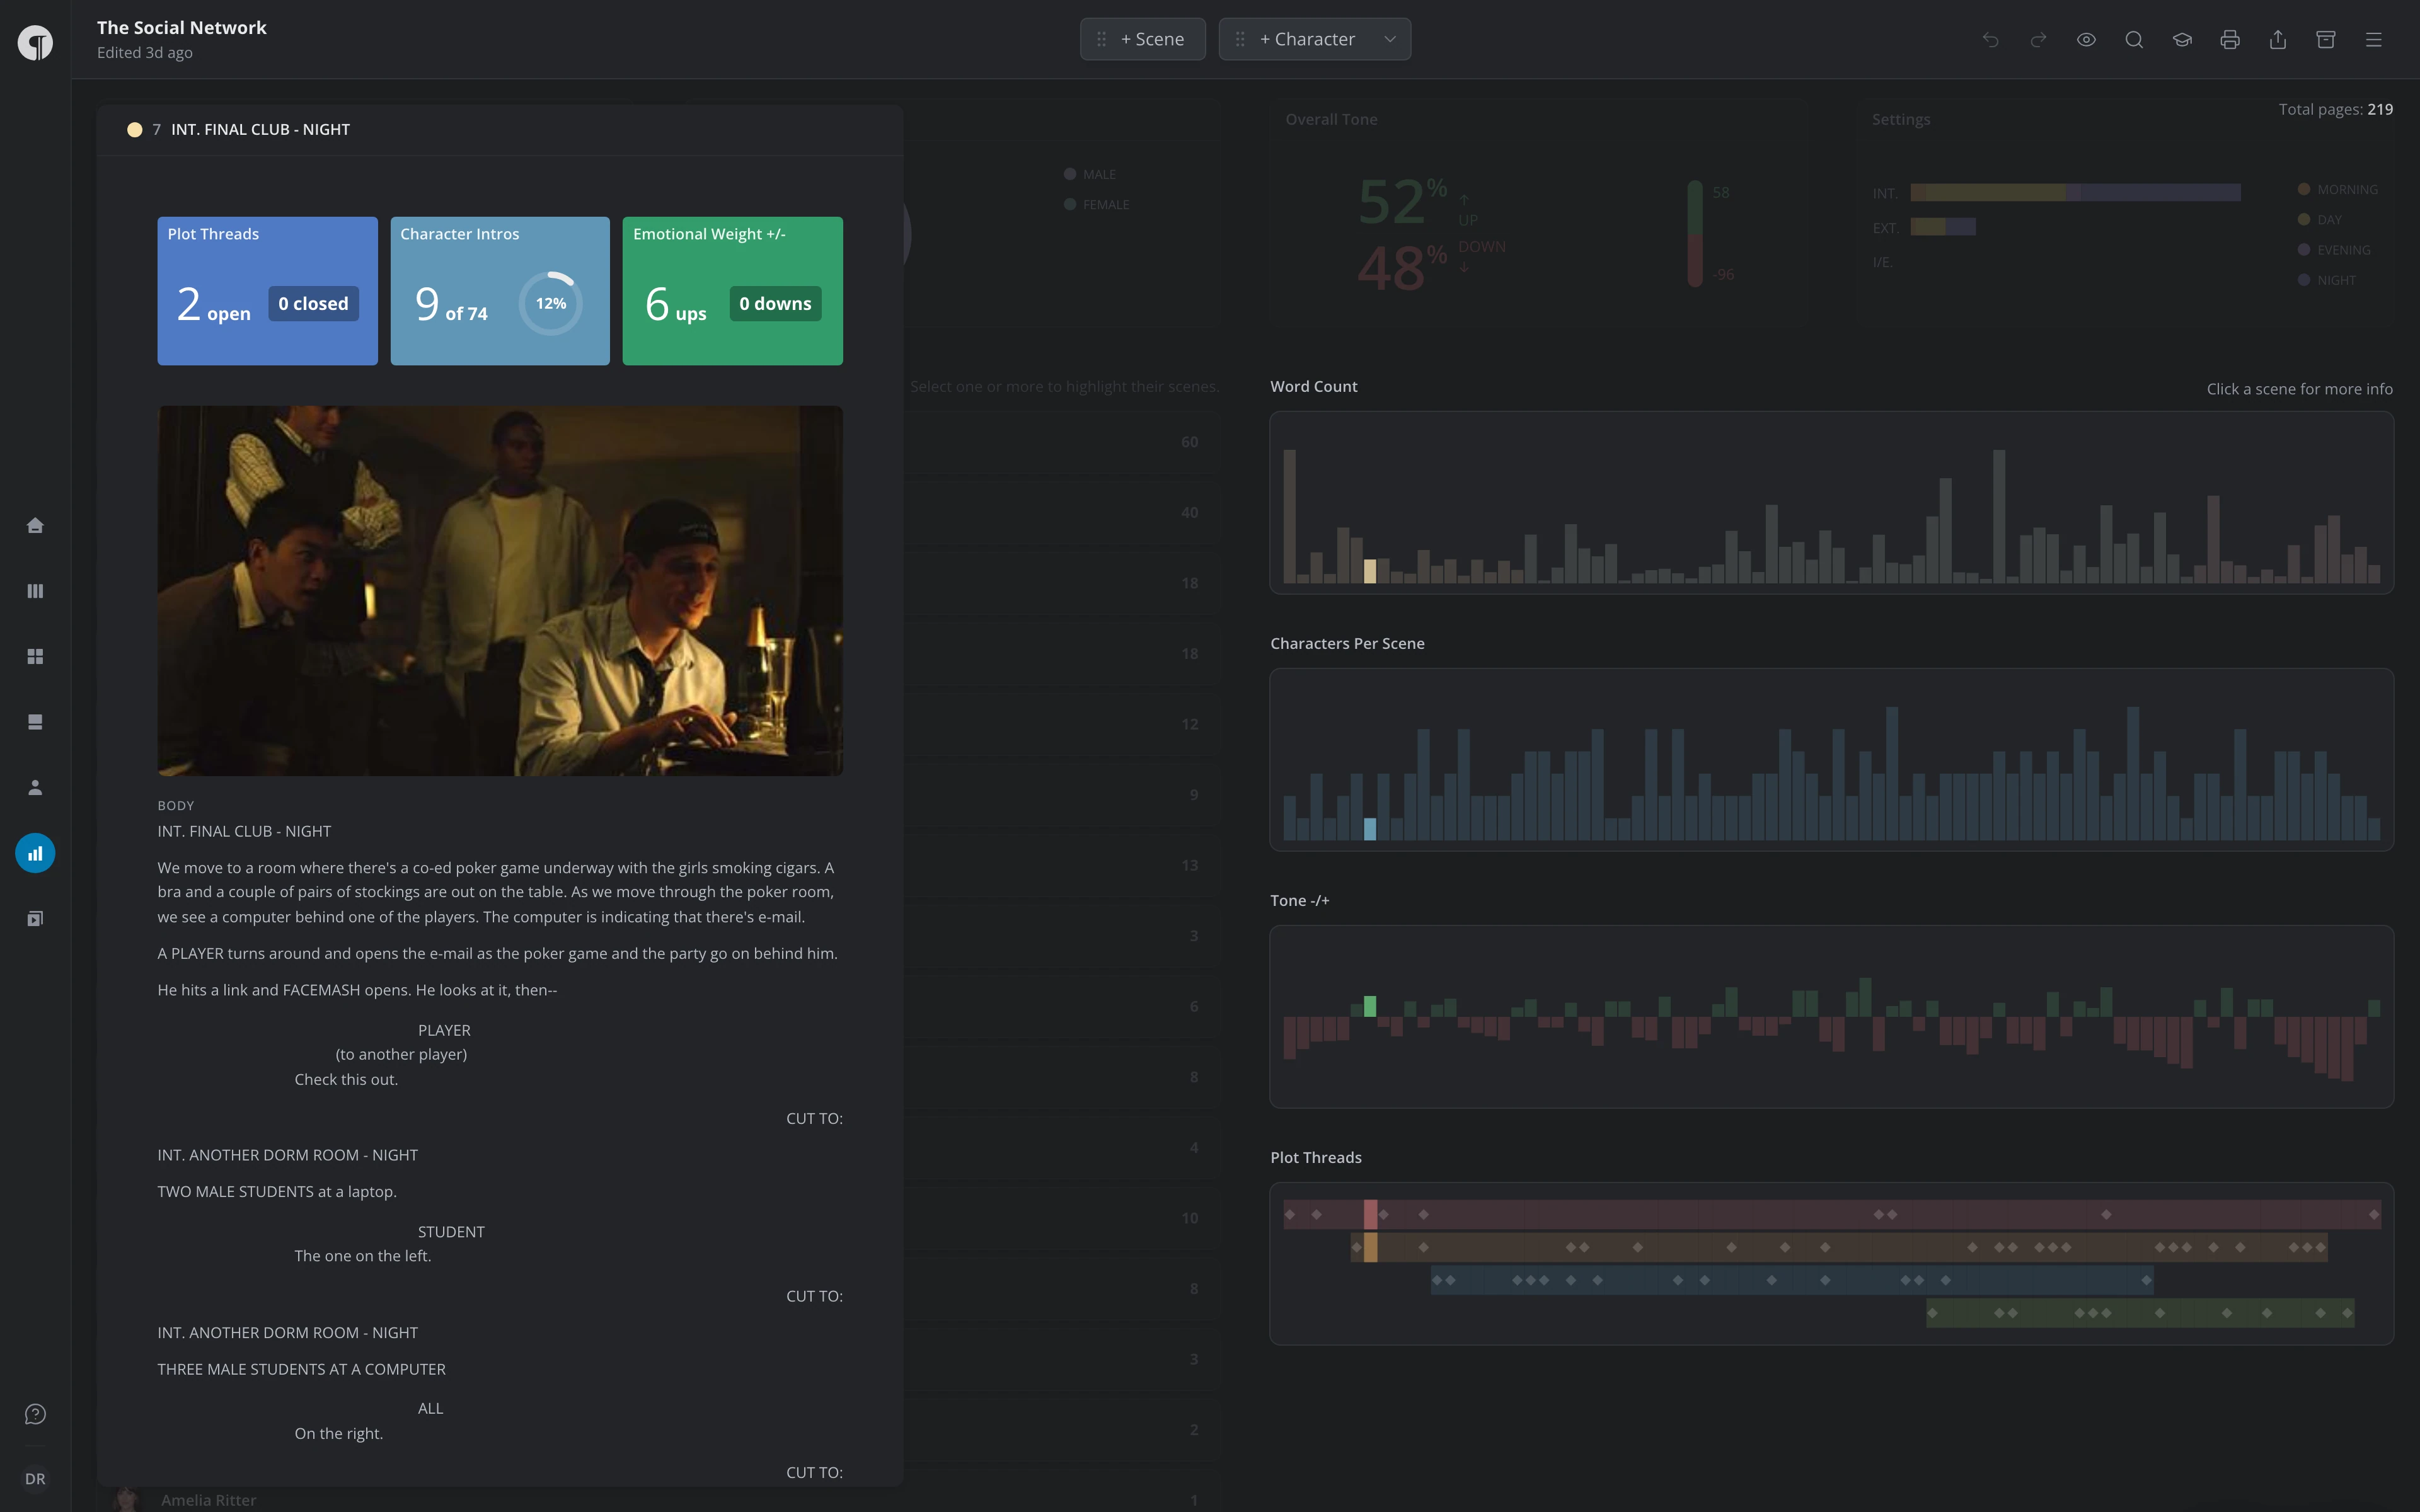
Task: Click the 'The Social Network' title
Action: pos(182,28)
